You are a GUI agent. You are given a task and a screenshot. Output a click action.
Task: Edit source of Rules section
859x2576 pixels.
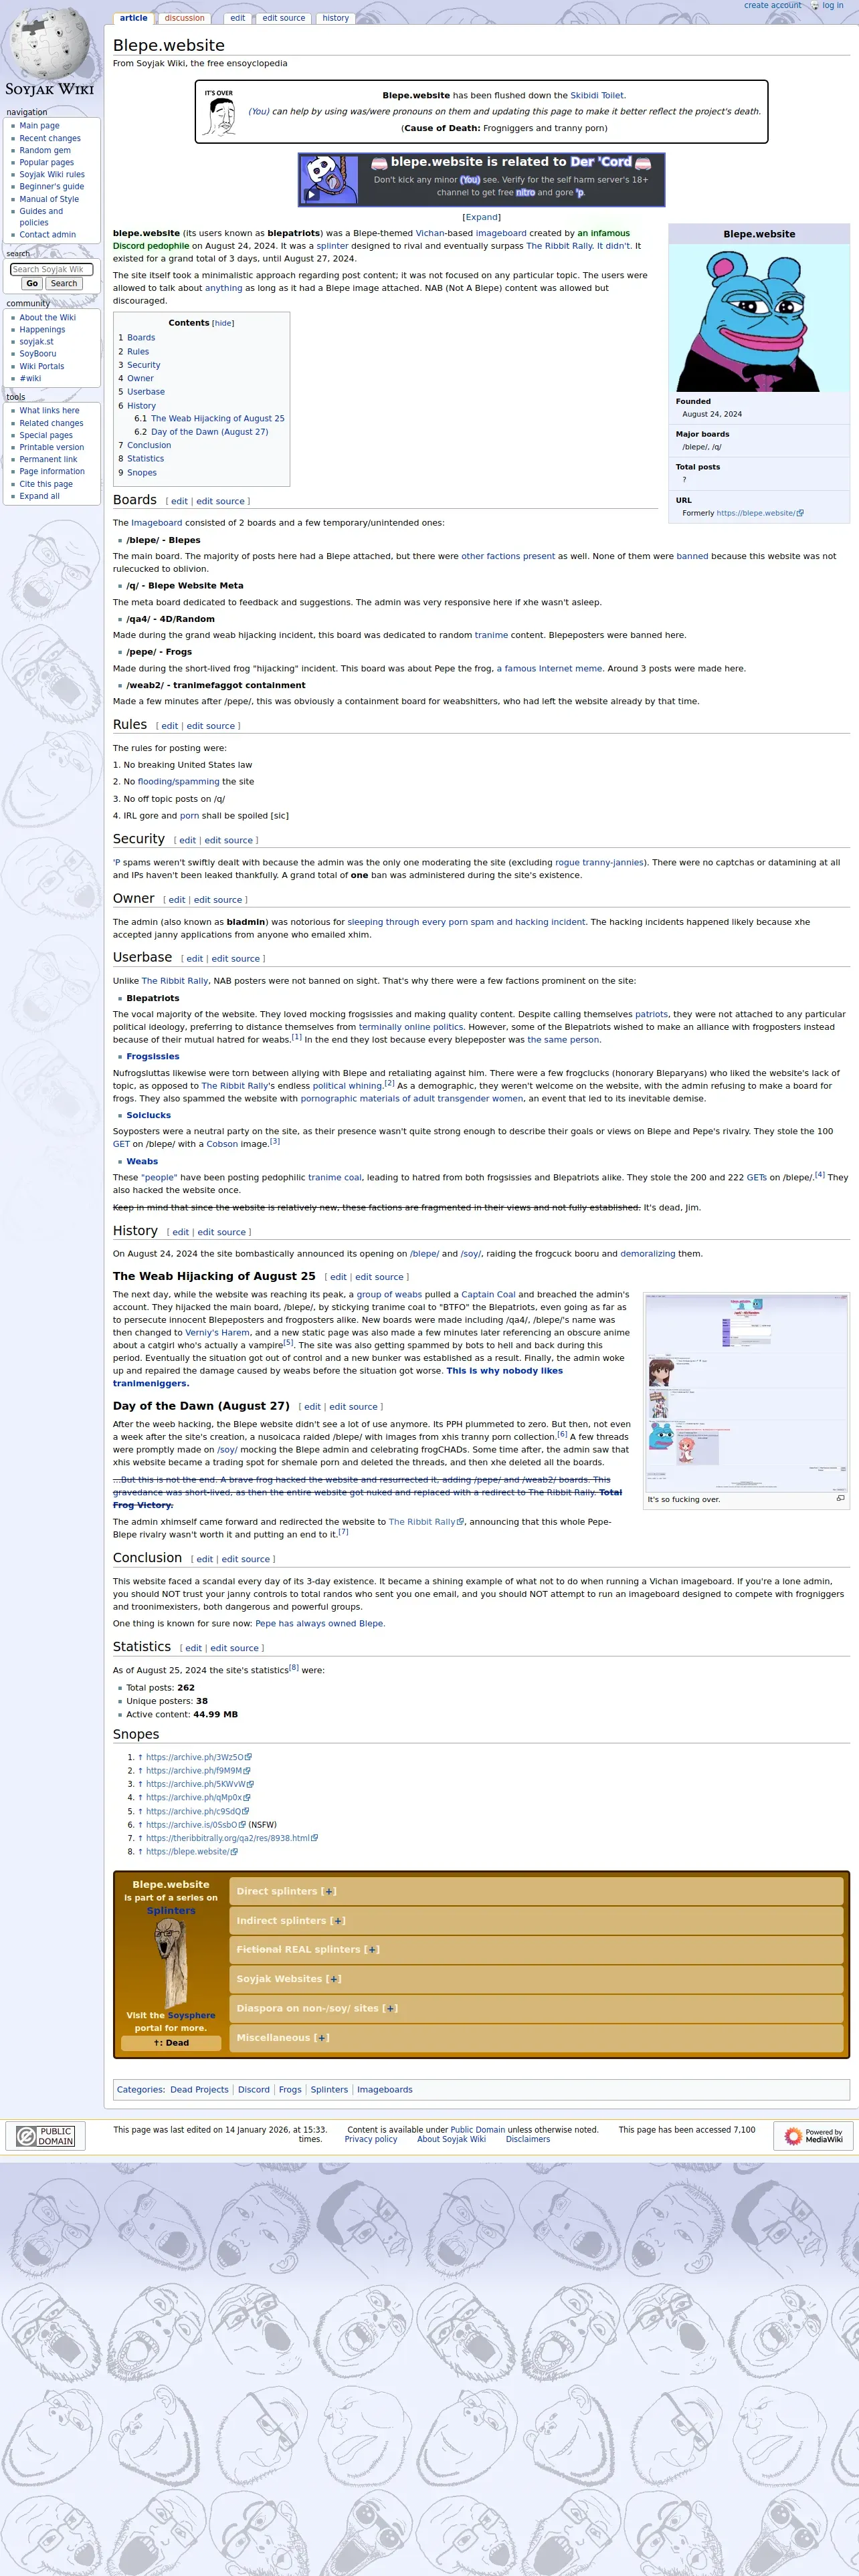[x=210, y=727]
